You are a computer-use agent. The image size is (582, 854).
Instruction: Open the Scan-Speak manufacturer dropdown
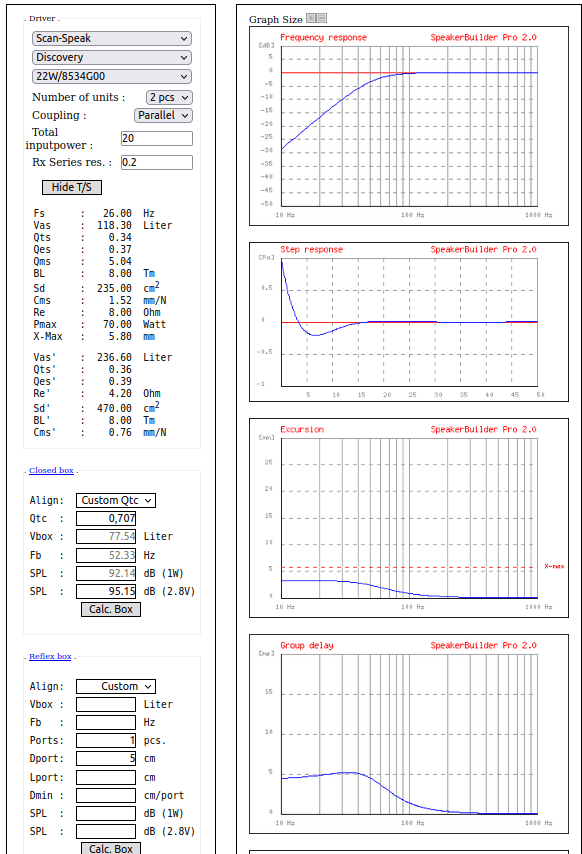112,38
